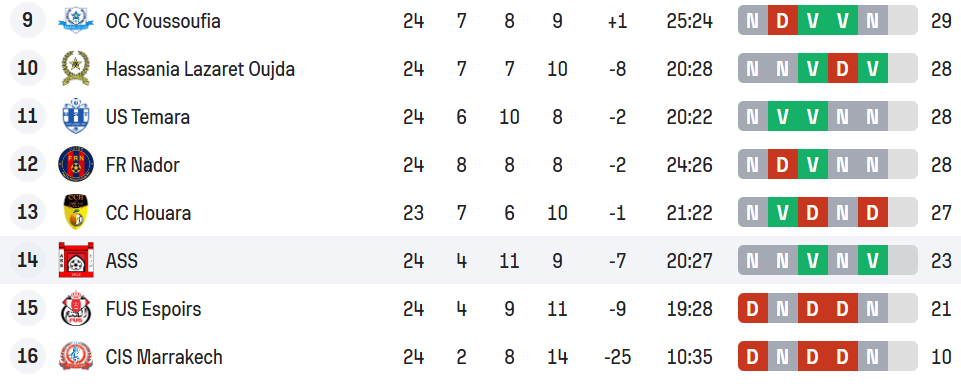The image size is (961, 391).
Task: Click FUS Espoirs first loss form badge
Action: point(753,308)
